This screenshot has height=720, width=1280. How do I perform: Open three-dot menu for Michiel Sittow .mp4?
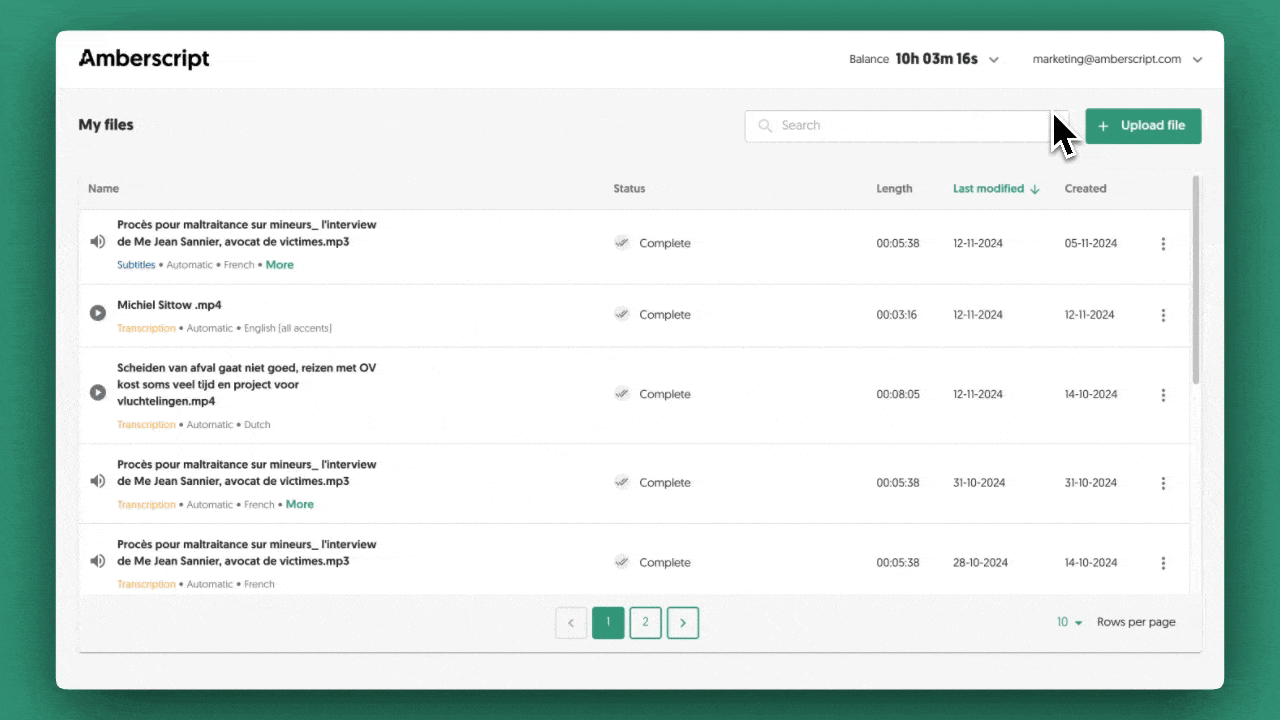[1163, 315]
